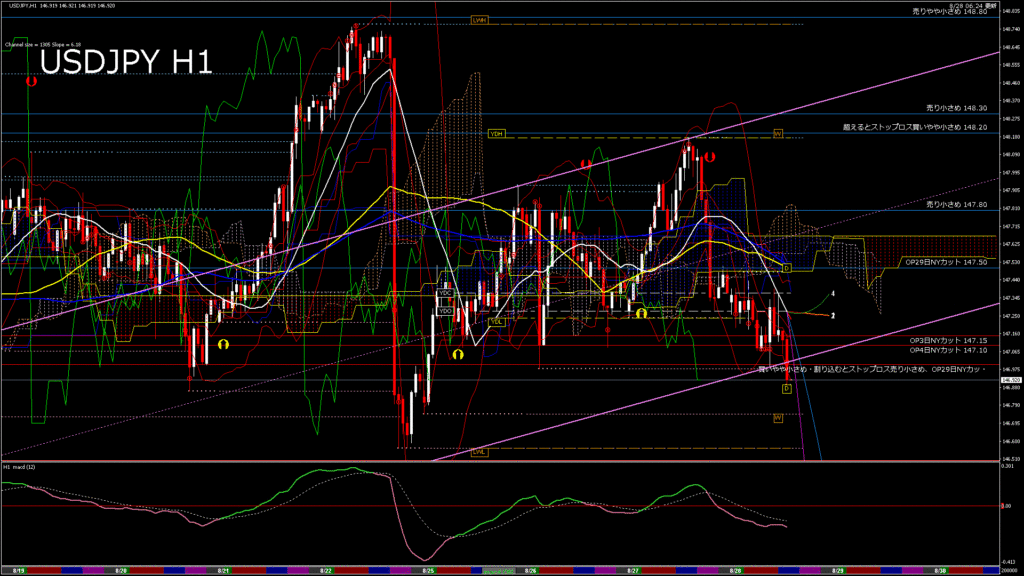Viewport: 1024px width, 576px height.
Task: Click the 148.645 price axis value
Action: tap(1012, 47)
